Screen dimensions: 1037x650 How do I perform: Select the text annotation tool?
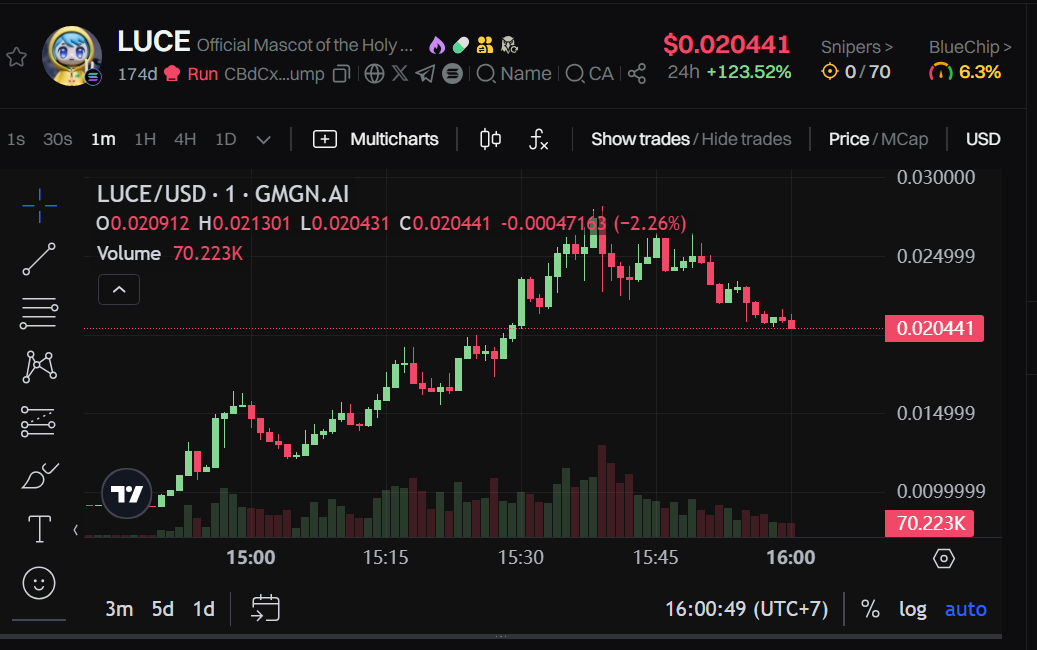[x=38, y=529]
